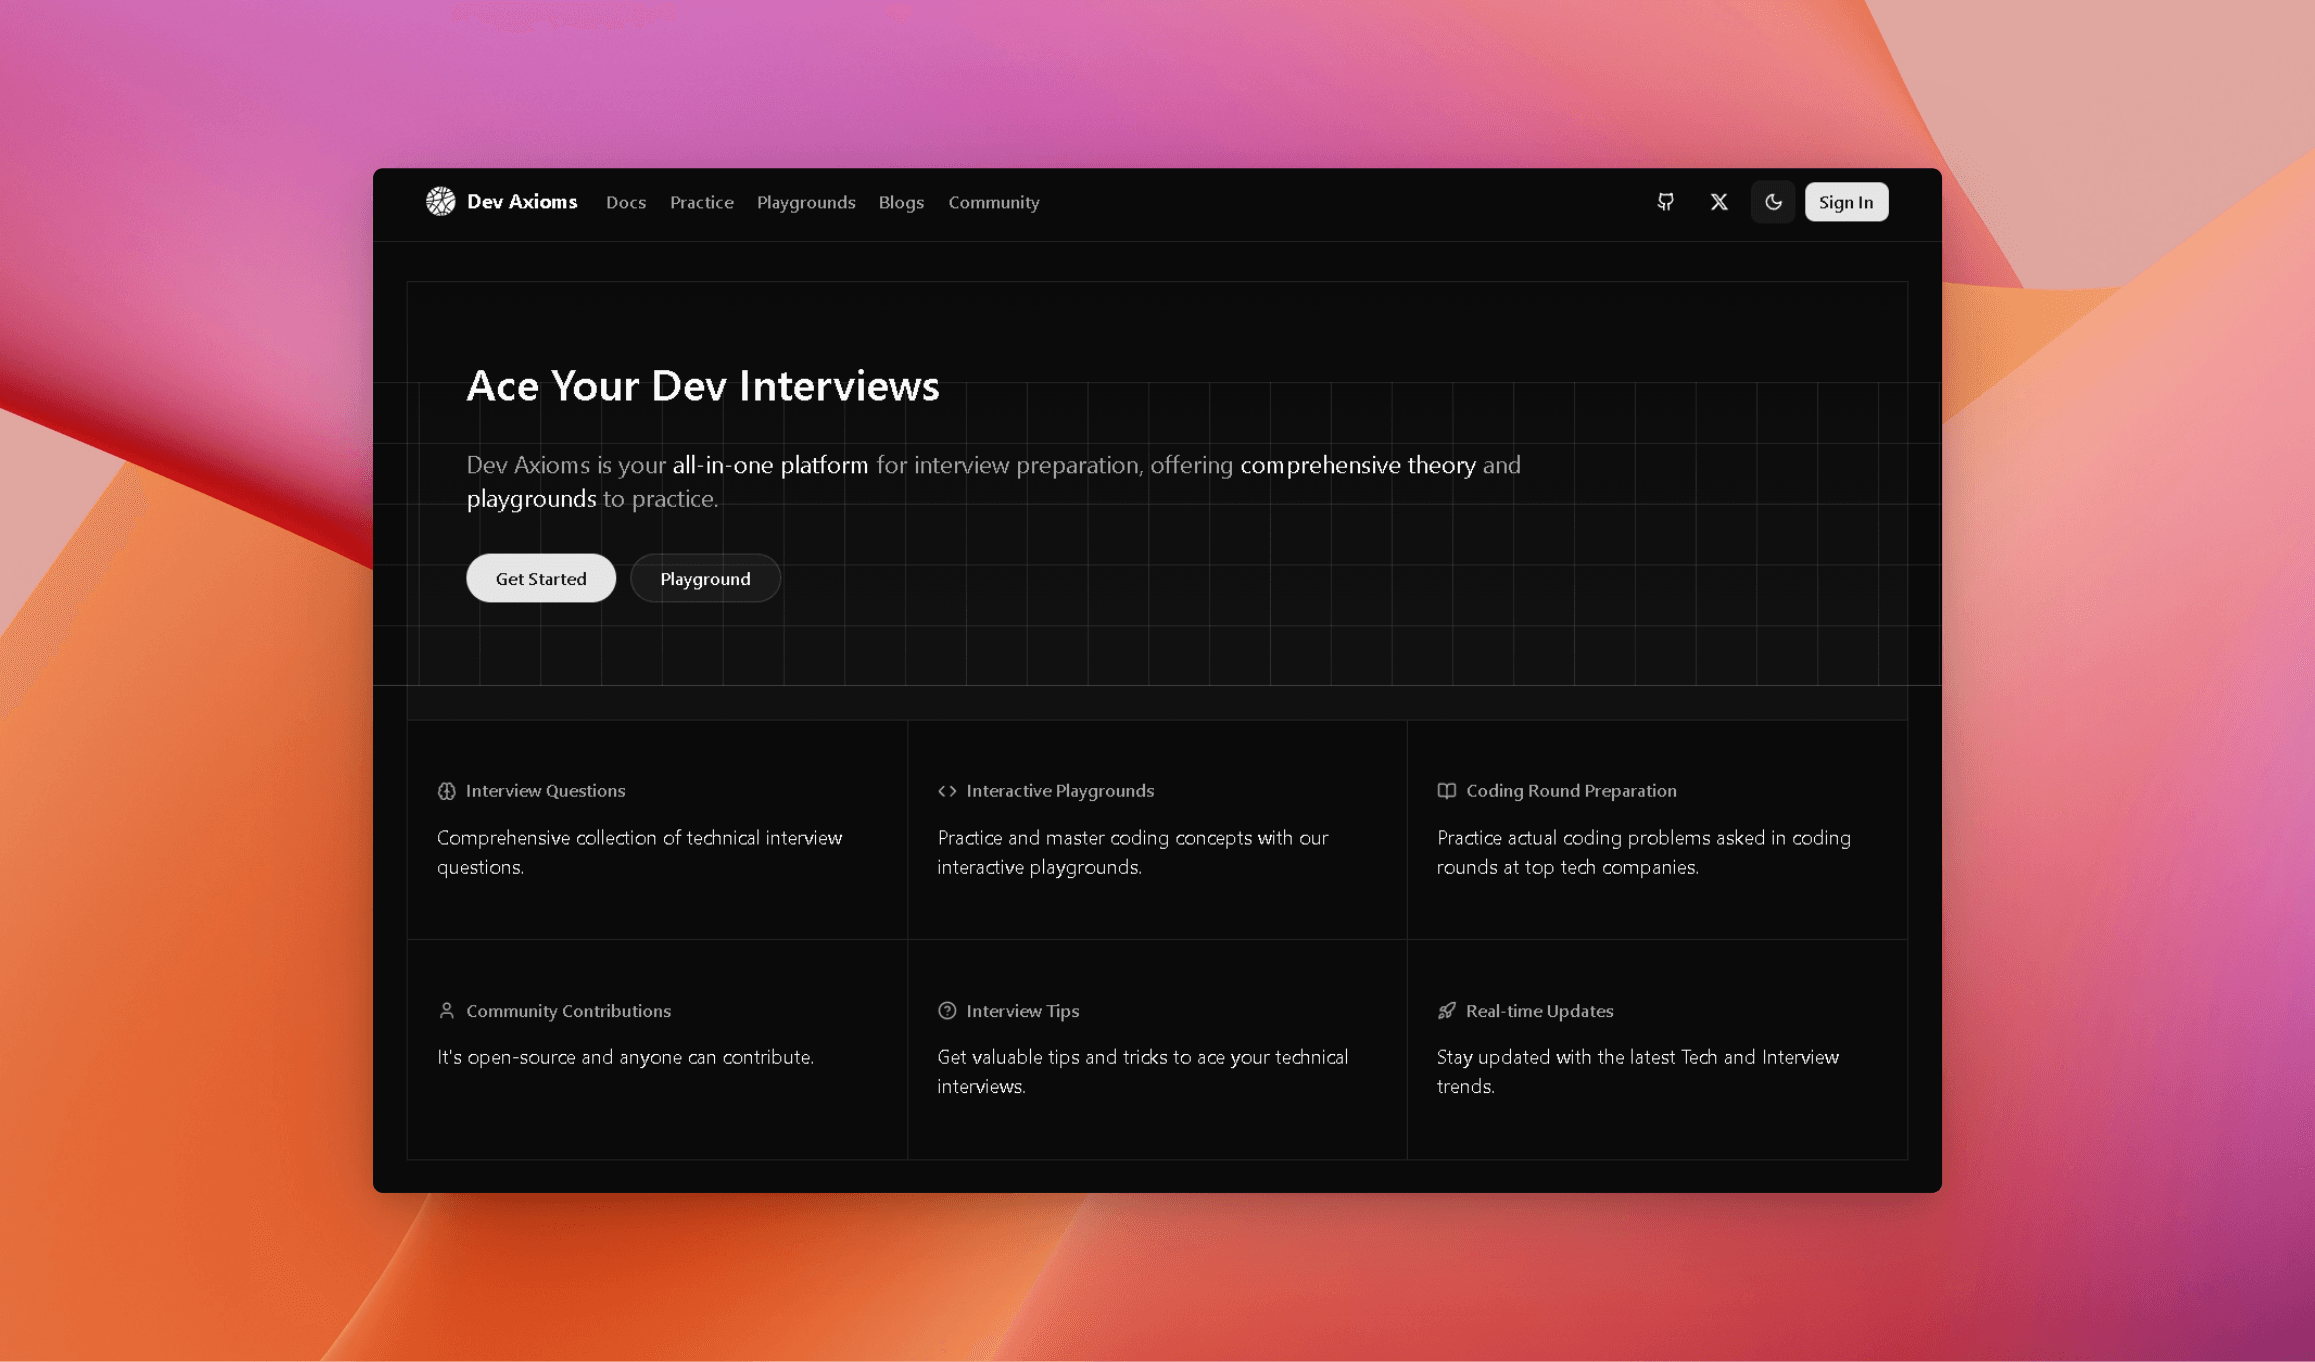2315x1362 pixels.
Task: Go to the Practice nav item
Action: tap(702, 202)
